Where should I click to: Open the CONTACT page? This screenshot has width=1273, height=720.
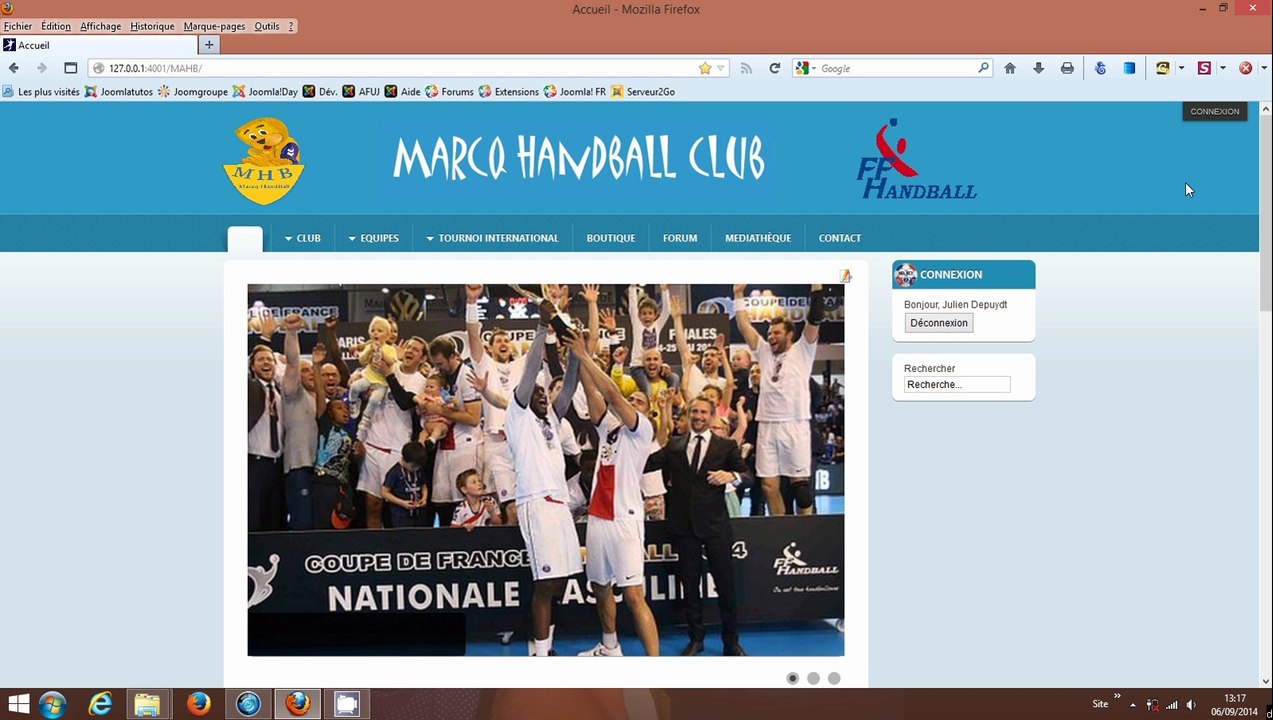pos(840,238)
